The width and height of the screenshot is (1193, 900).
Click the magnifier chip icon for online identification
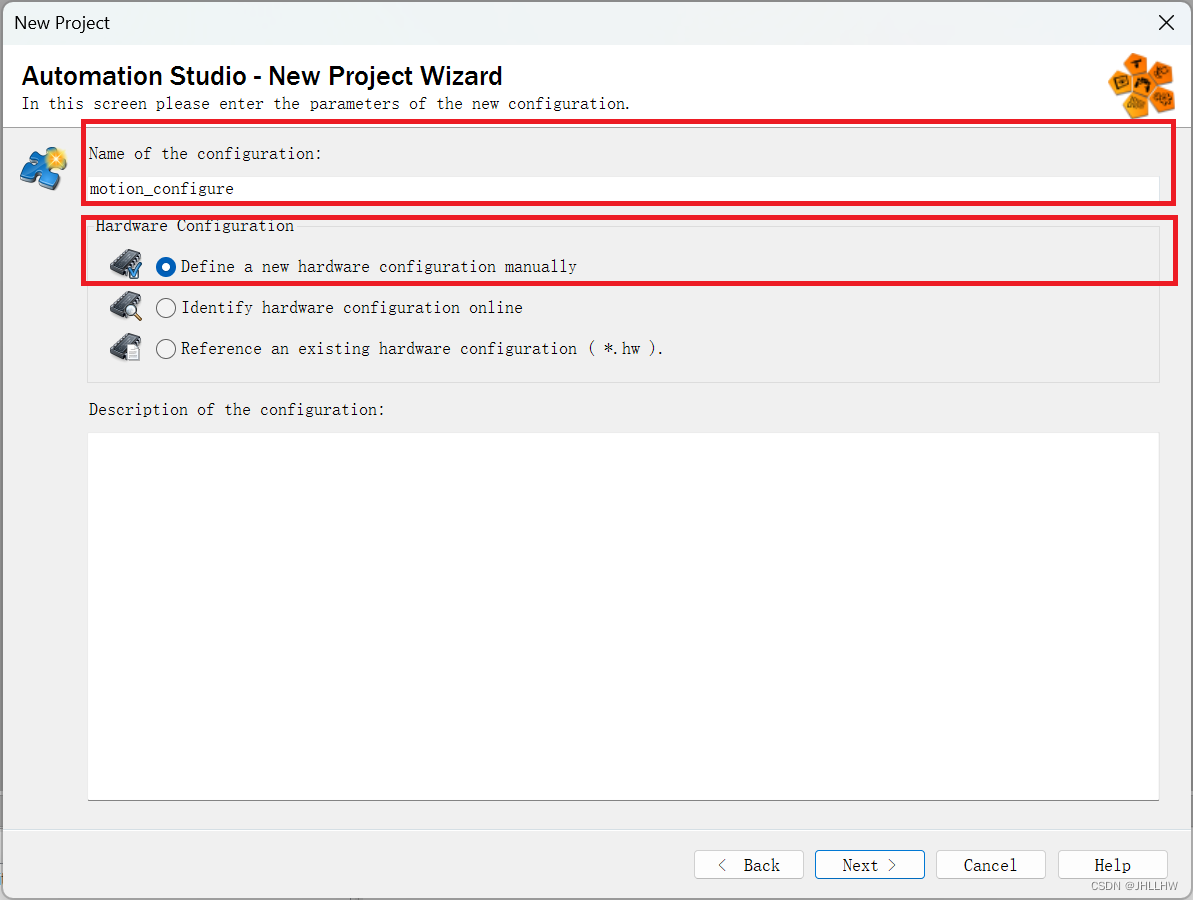124,306
